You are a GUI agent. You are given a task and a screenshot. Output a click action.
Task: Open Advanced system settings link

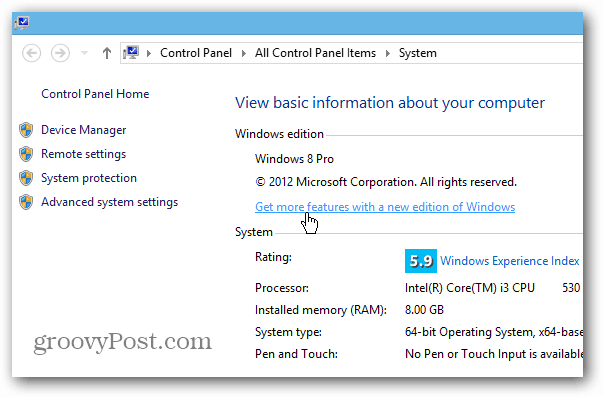(110, 202)
